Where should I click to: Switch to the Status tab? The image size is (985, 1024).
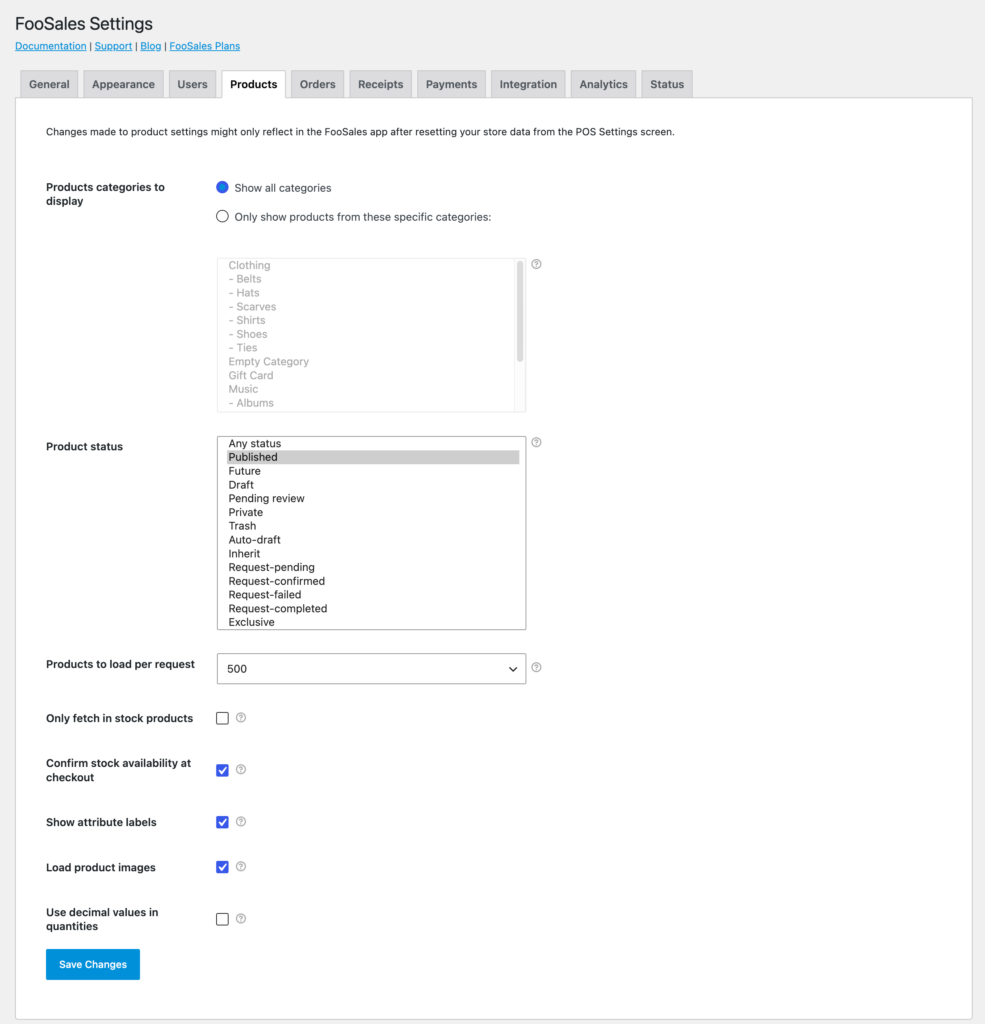pyautogui.click(x=667, y=84)
